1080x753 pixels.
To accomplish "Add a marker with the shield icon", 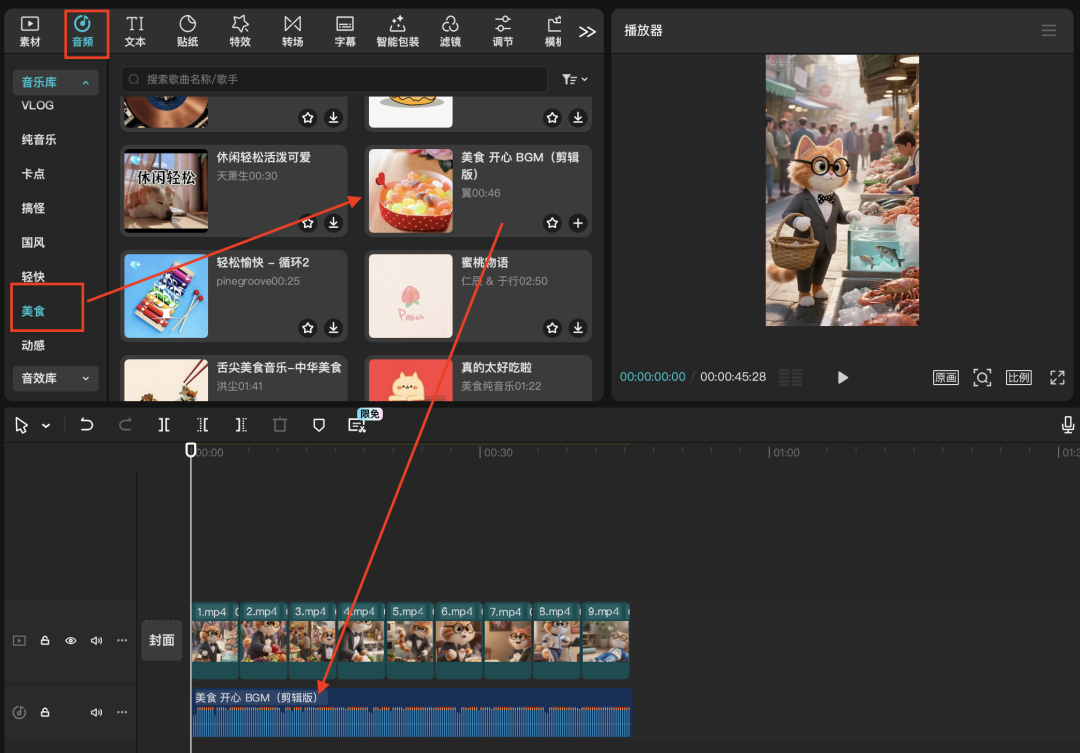I will (x=319, y=425).
